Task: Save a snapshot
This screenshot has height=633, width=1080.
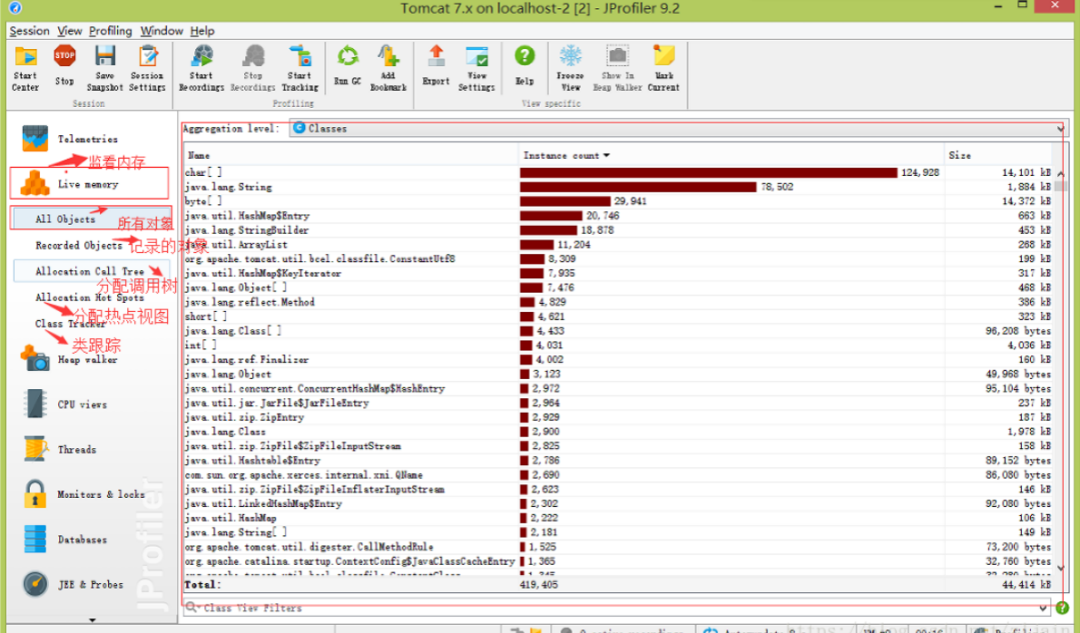Action: pos(105,68)
